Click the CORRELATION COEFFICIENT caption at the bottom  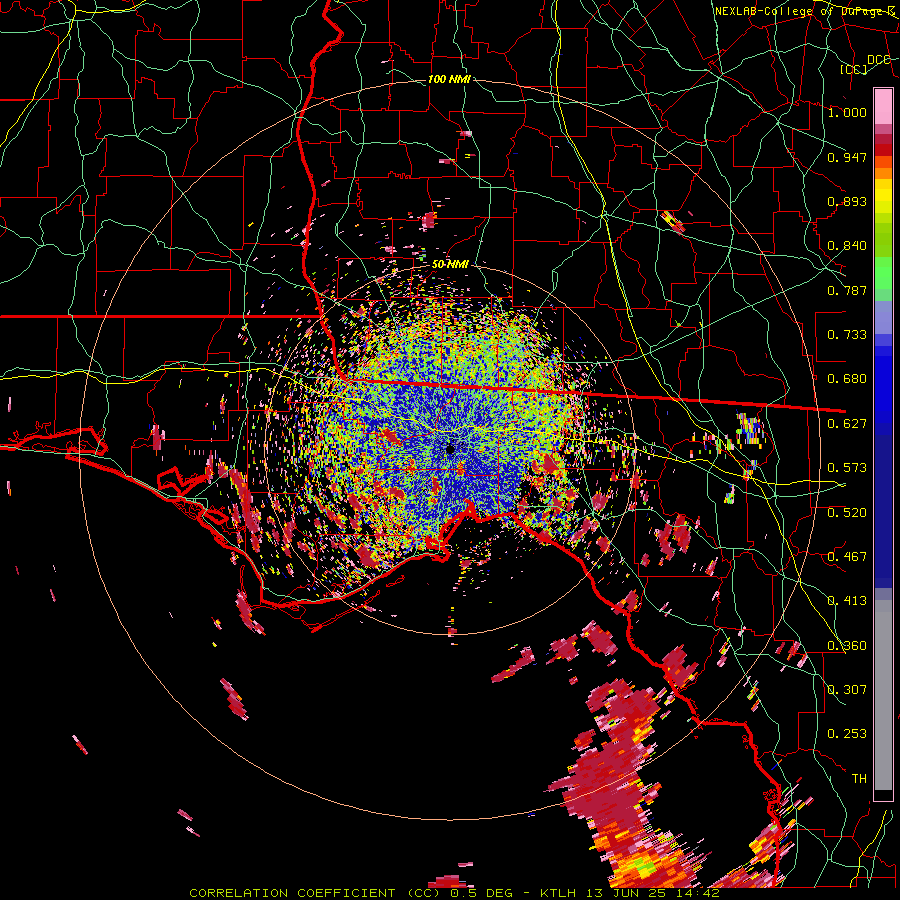pos(455,893)
